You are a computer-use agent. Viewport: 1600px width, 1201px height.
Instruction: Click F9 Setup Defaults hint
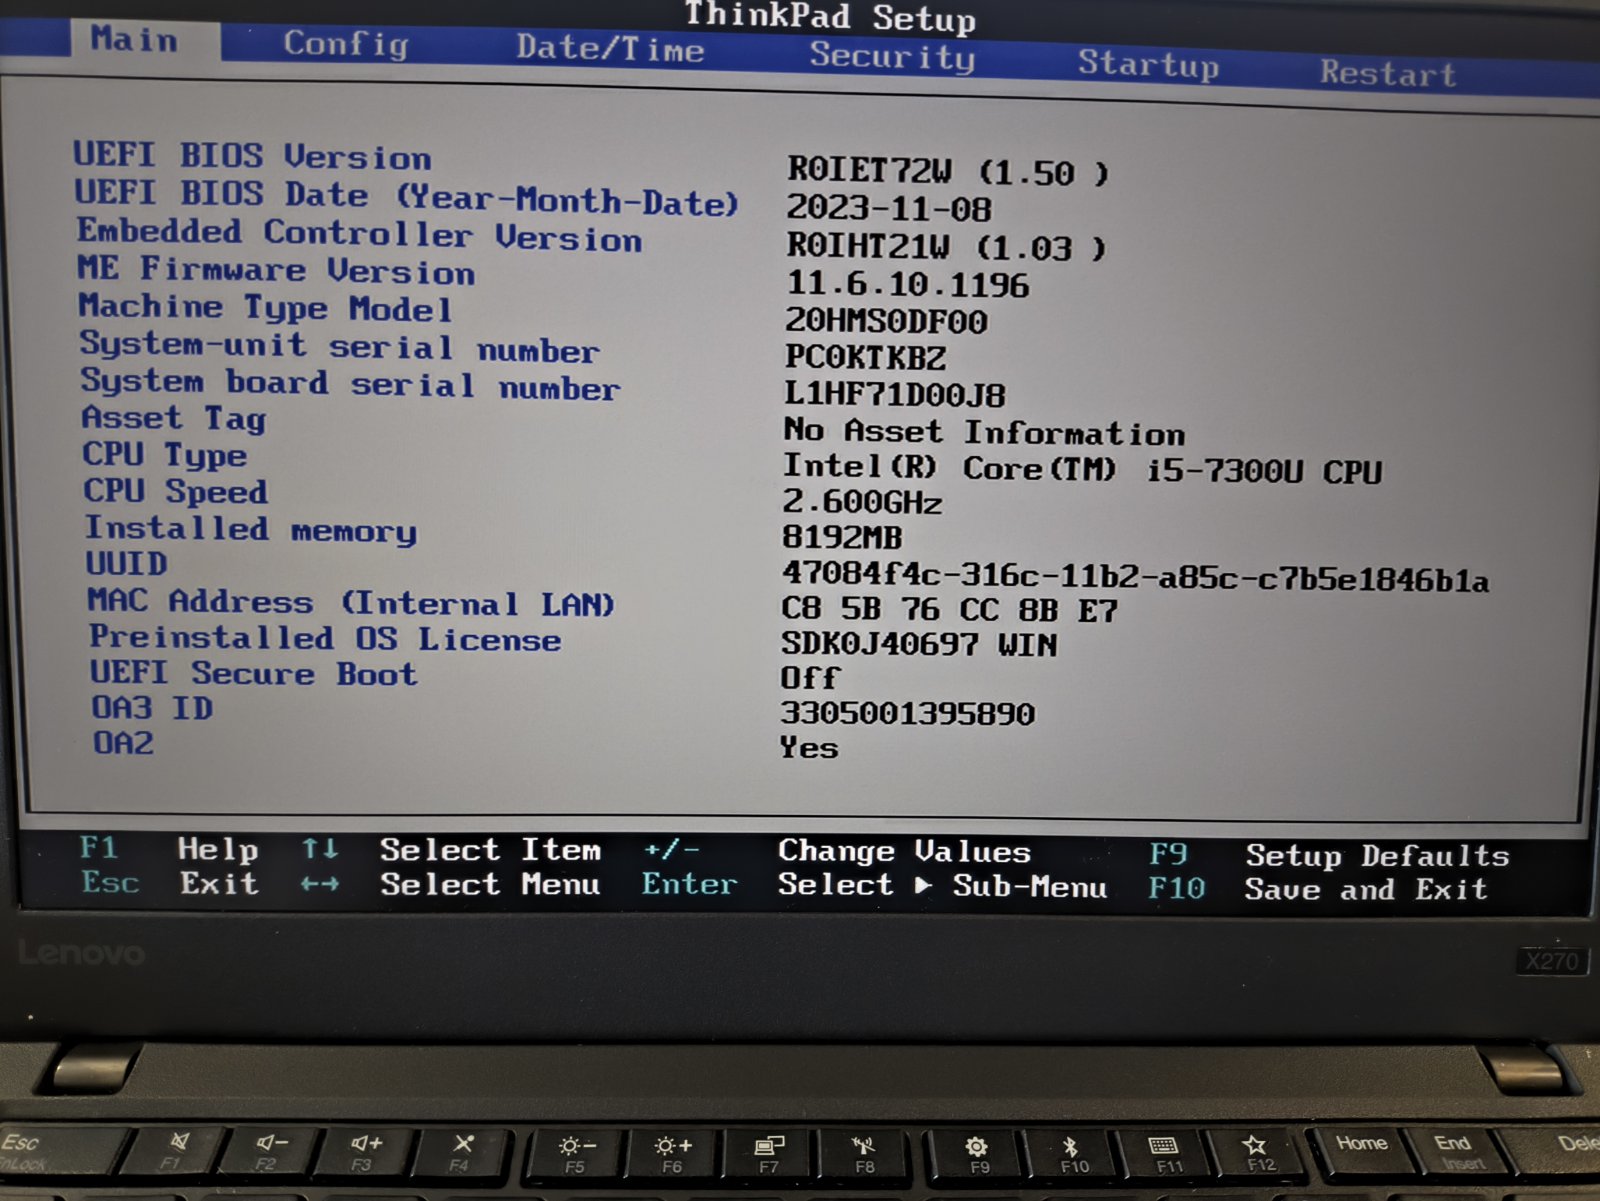coord(1329,855)
